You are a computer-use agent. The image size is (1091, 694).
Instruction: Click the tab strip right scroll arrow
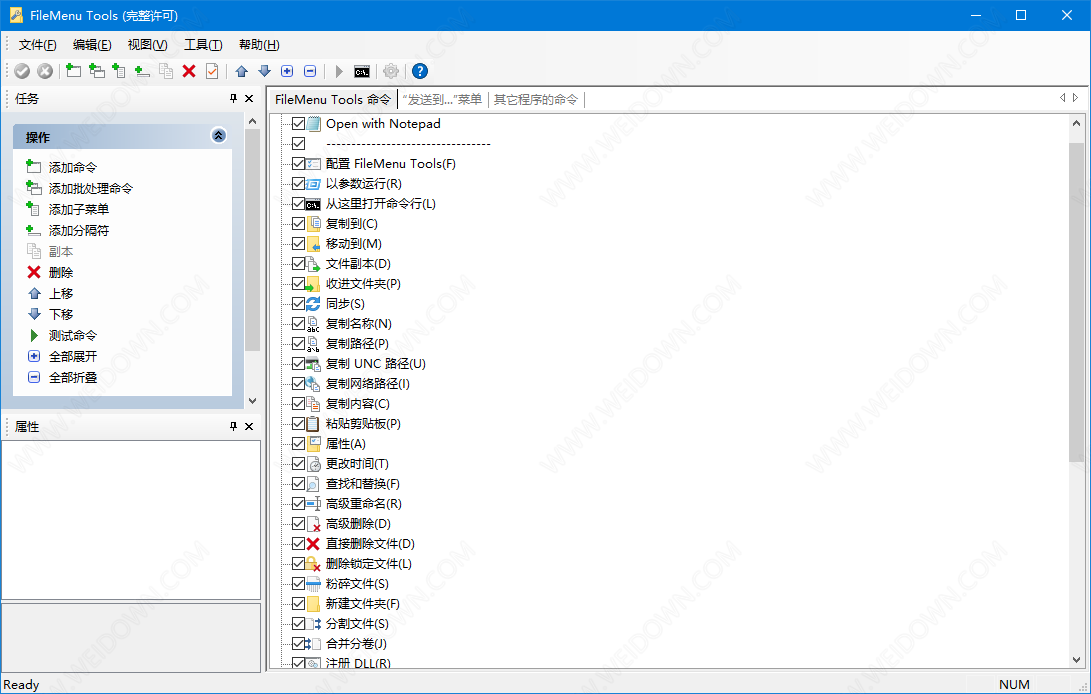point(1076,98)
